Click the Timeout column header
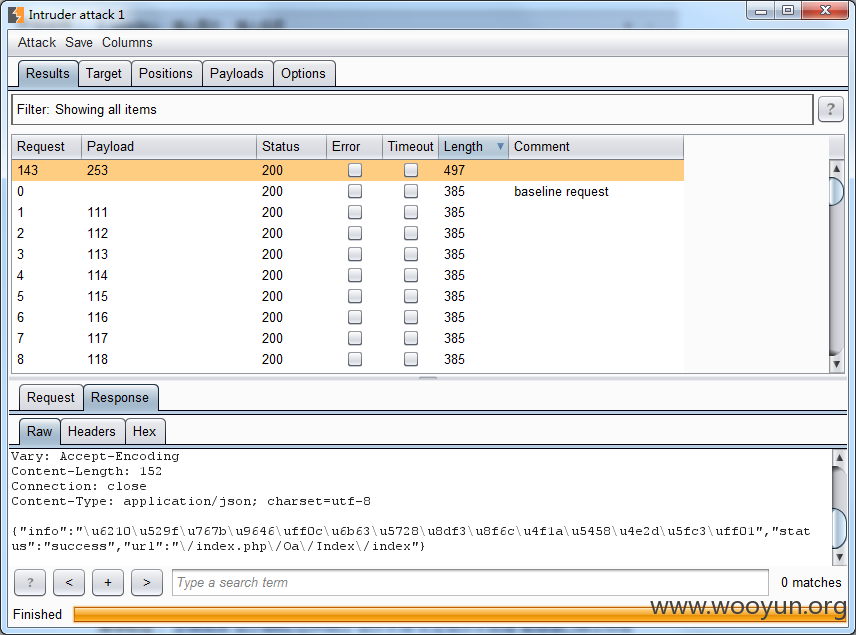Image resolution: width=856 pixels, height=635 pixels. tap(411, 147)
